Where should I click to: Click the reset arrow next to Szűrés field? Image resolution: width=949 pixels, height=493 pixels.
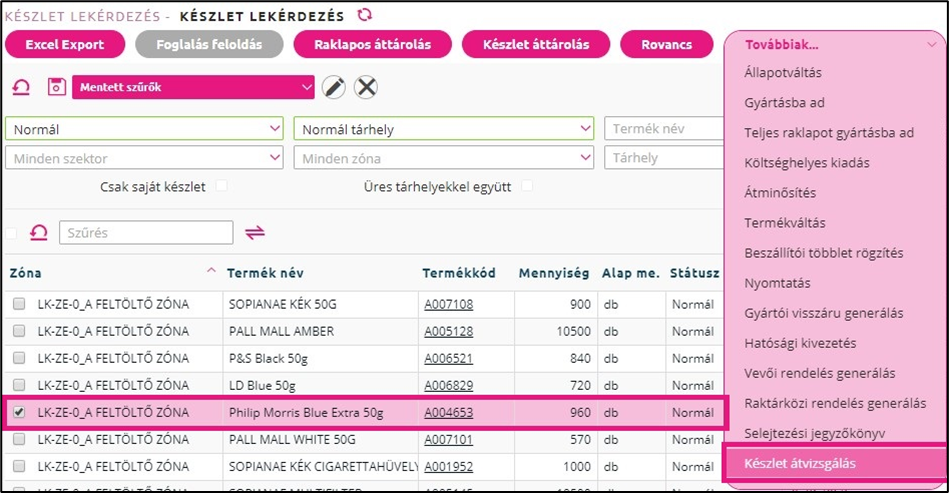click(x=39, y=232)
